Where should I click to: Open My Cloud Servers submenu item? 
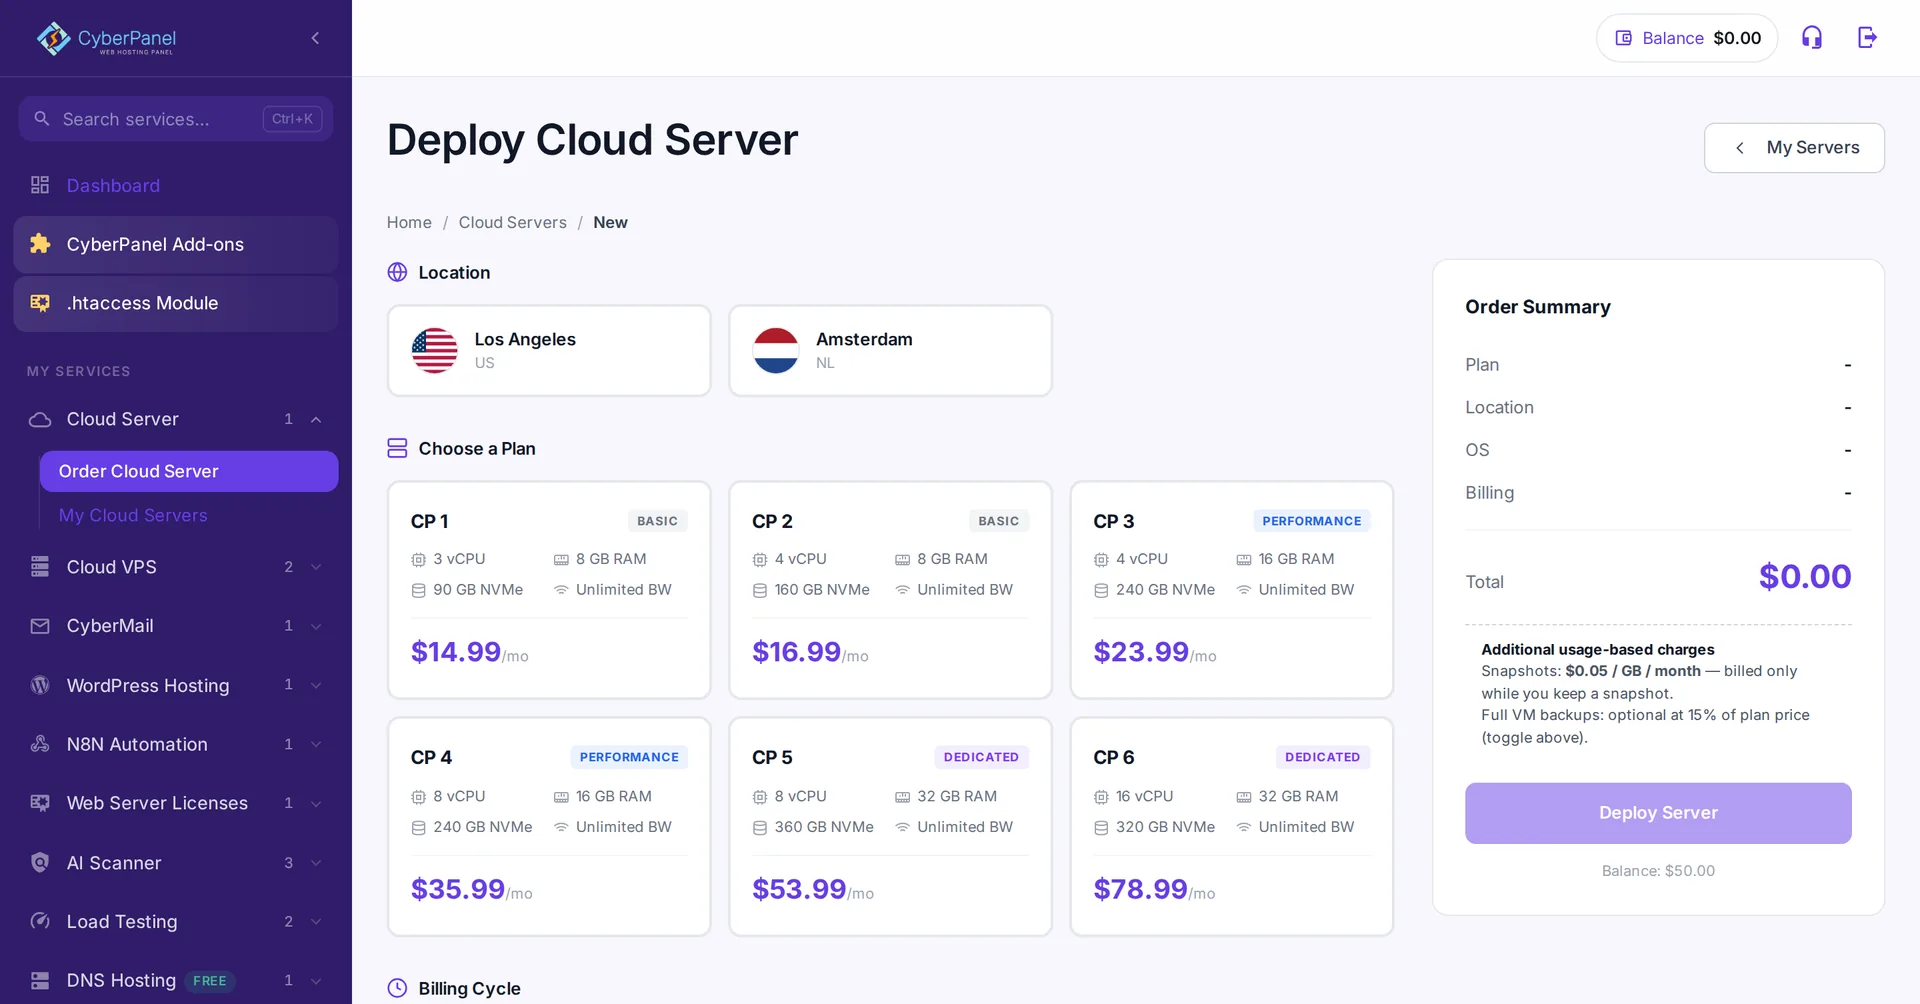(x=133, y=515)
